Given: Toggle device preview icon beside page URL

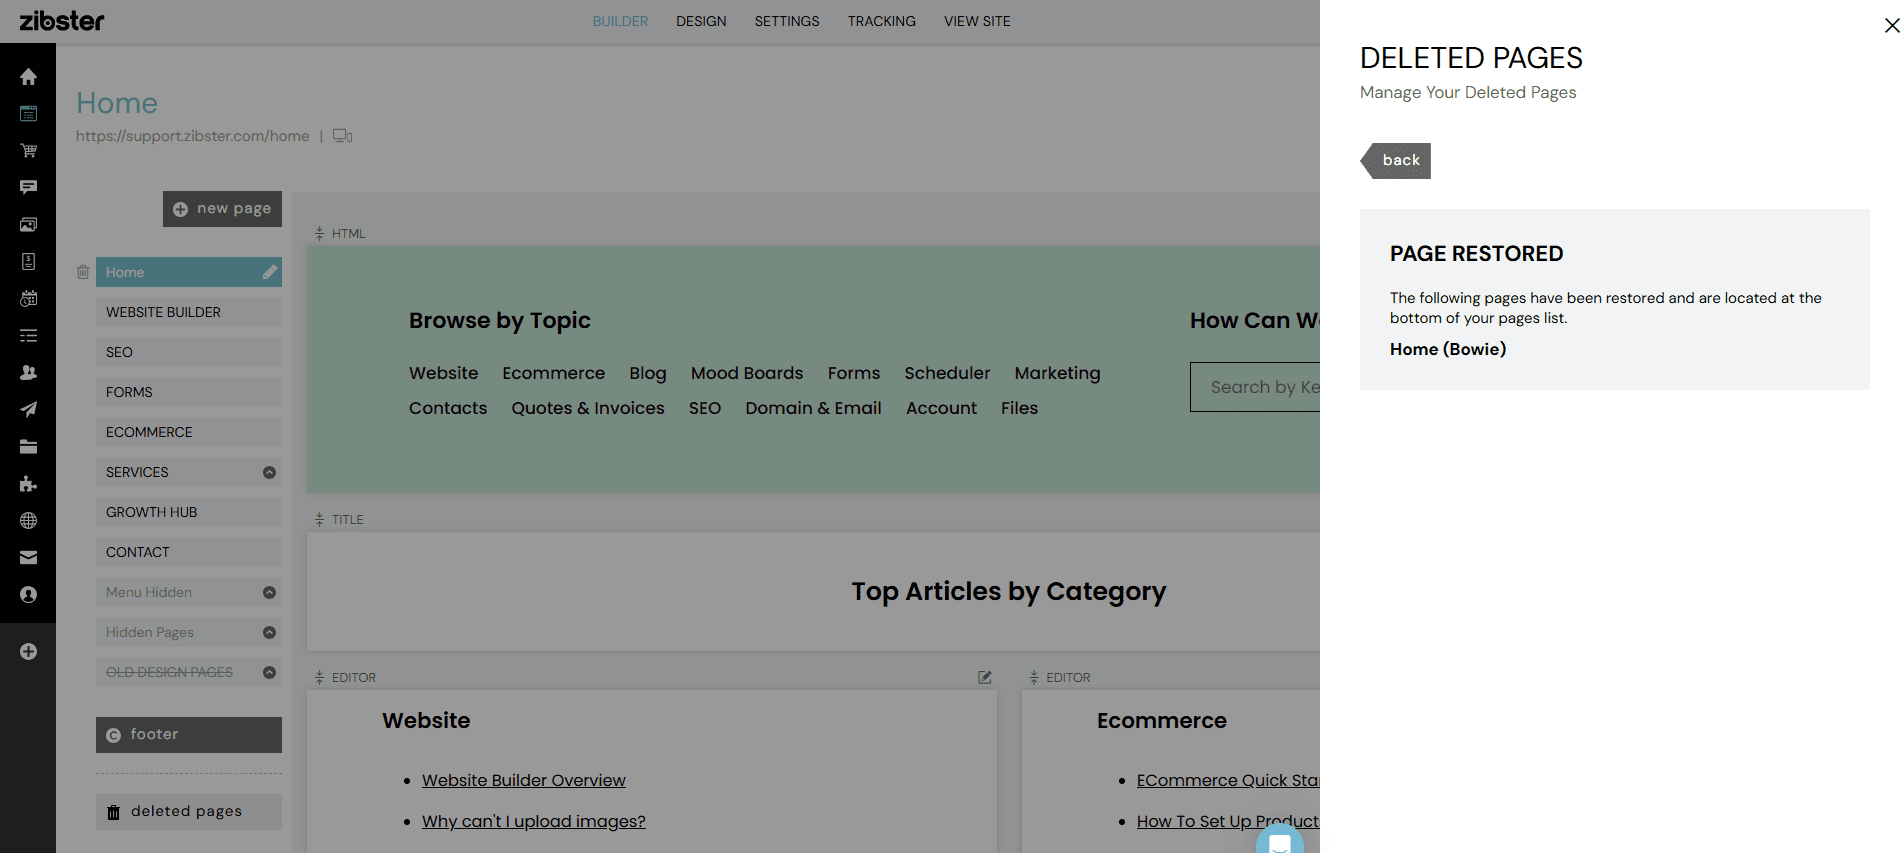Looking at the screenshot, I should [x=342, y=136].
